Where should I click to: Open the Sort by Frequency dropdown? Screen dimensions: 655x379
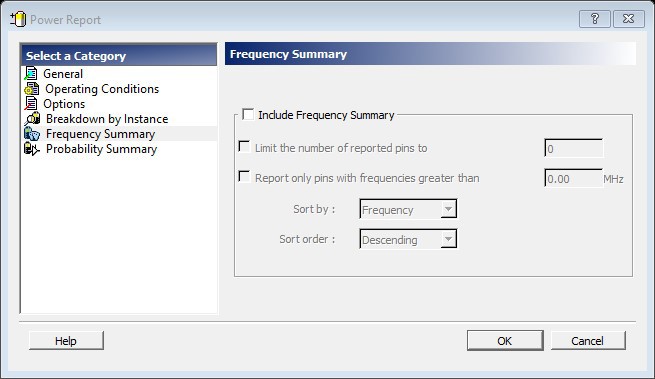408,209
